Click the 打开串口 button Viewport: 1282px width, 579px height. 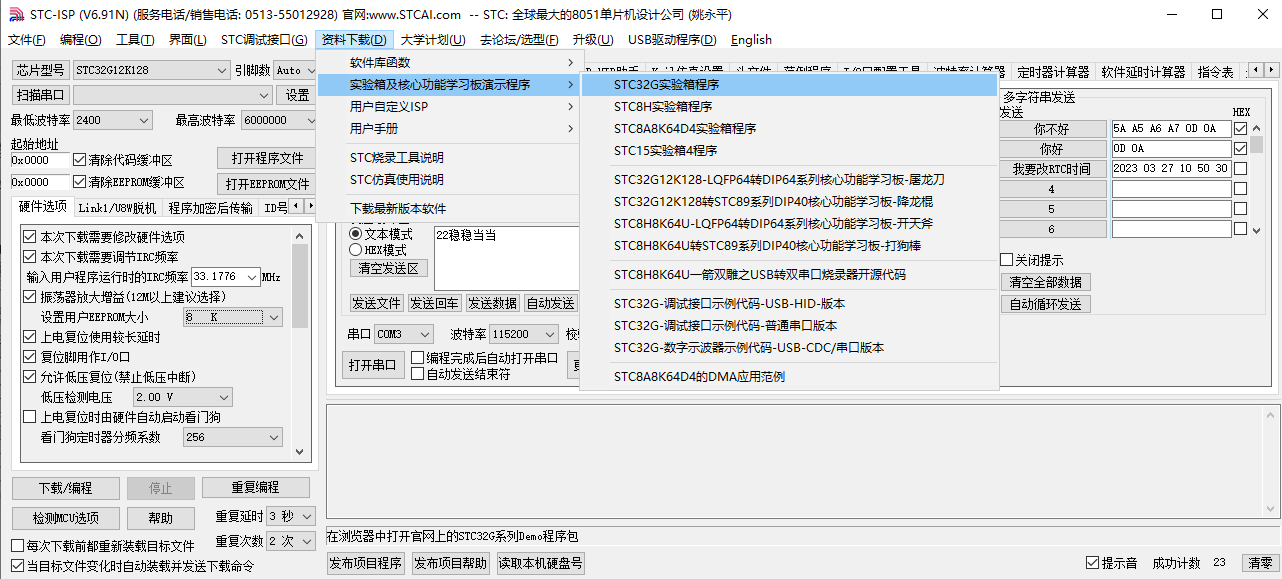click(x=373, y=365)
